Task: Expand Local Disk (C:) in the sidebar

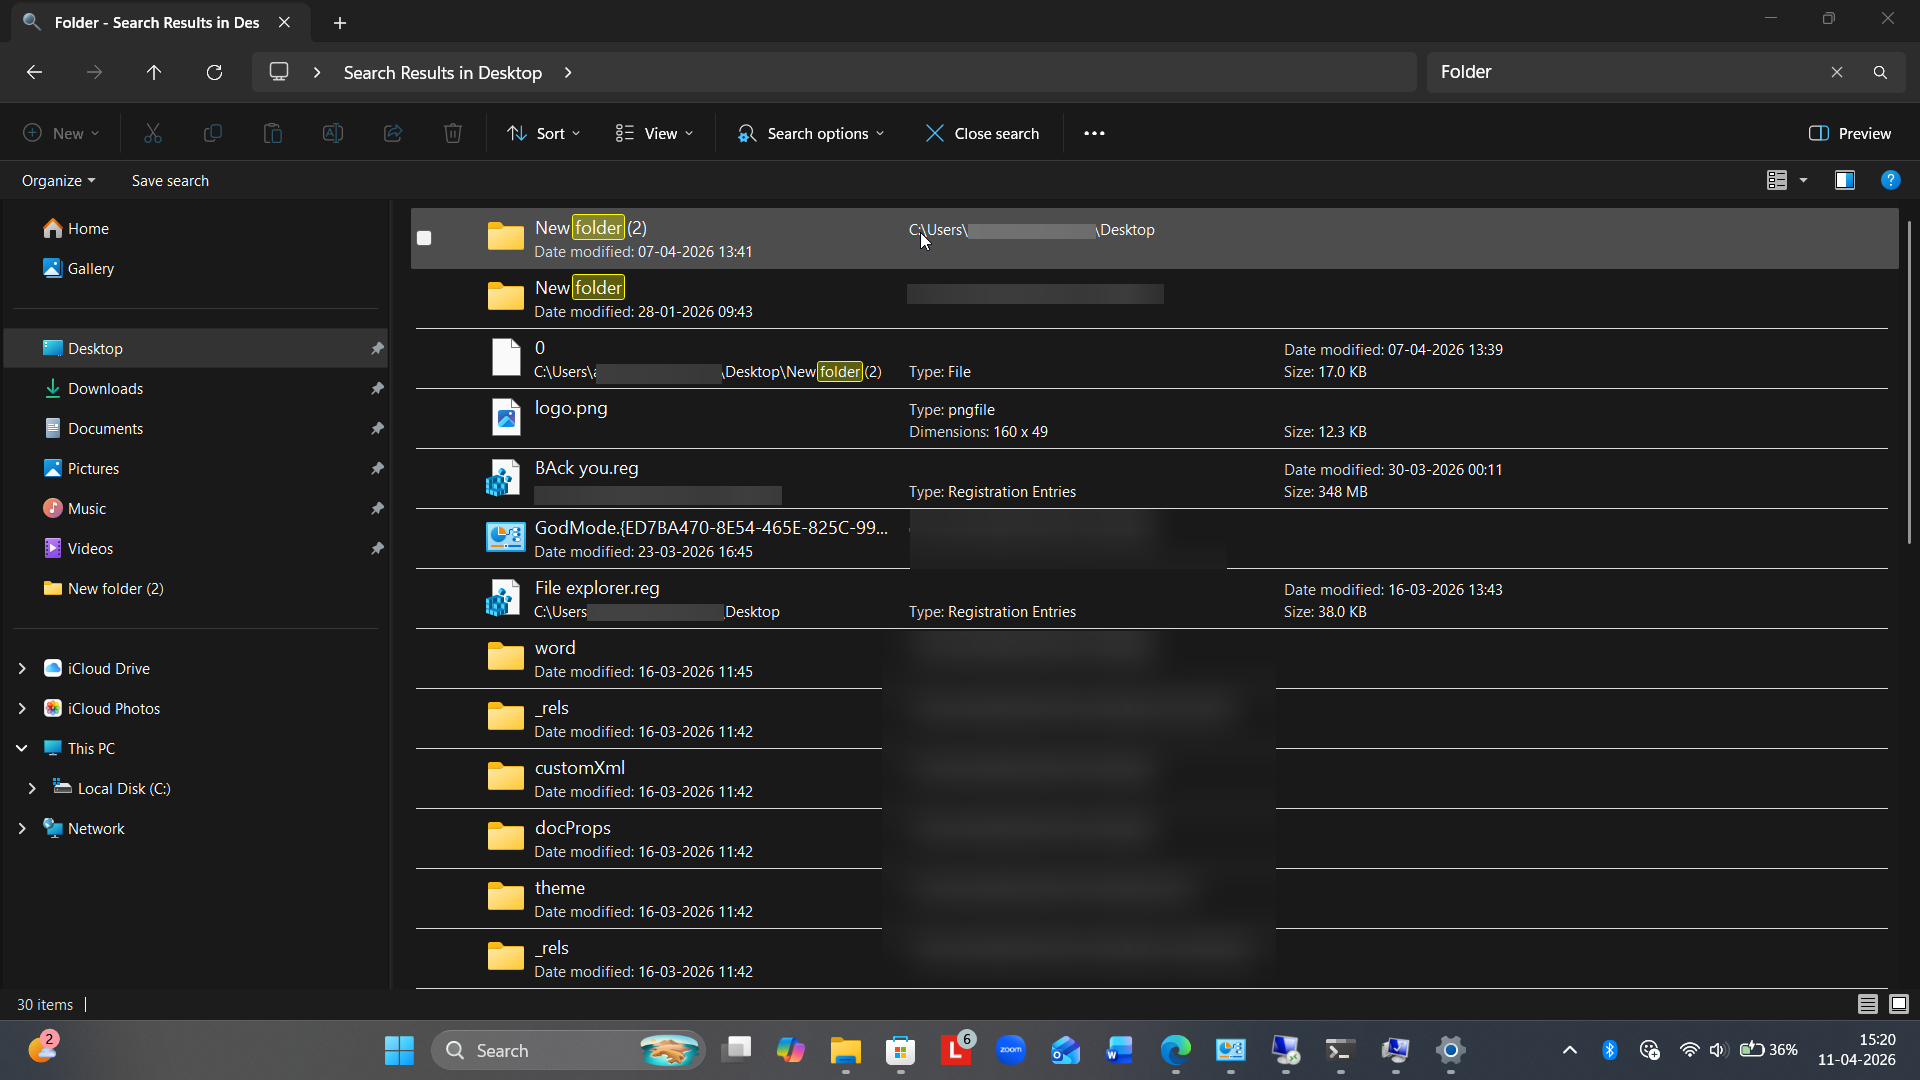Action: click(33, 788)
